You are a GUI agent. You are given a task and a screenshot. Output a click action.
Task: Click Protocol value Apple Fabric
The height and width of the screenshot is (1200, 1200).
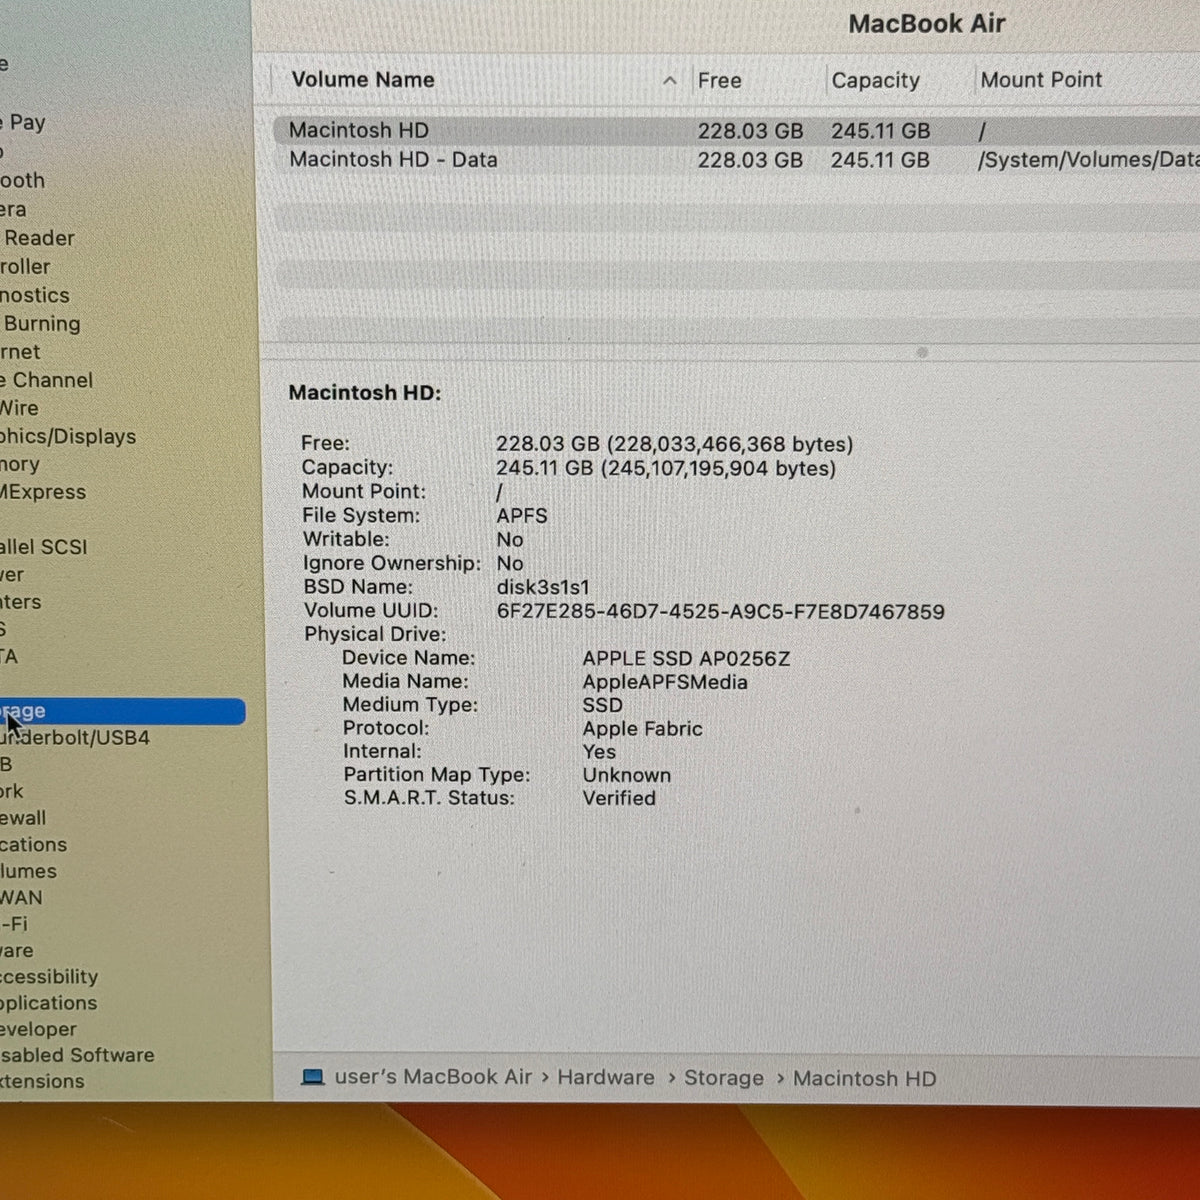tap(642, 728)
